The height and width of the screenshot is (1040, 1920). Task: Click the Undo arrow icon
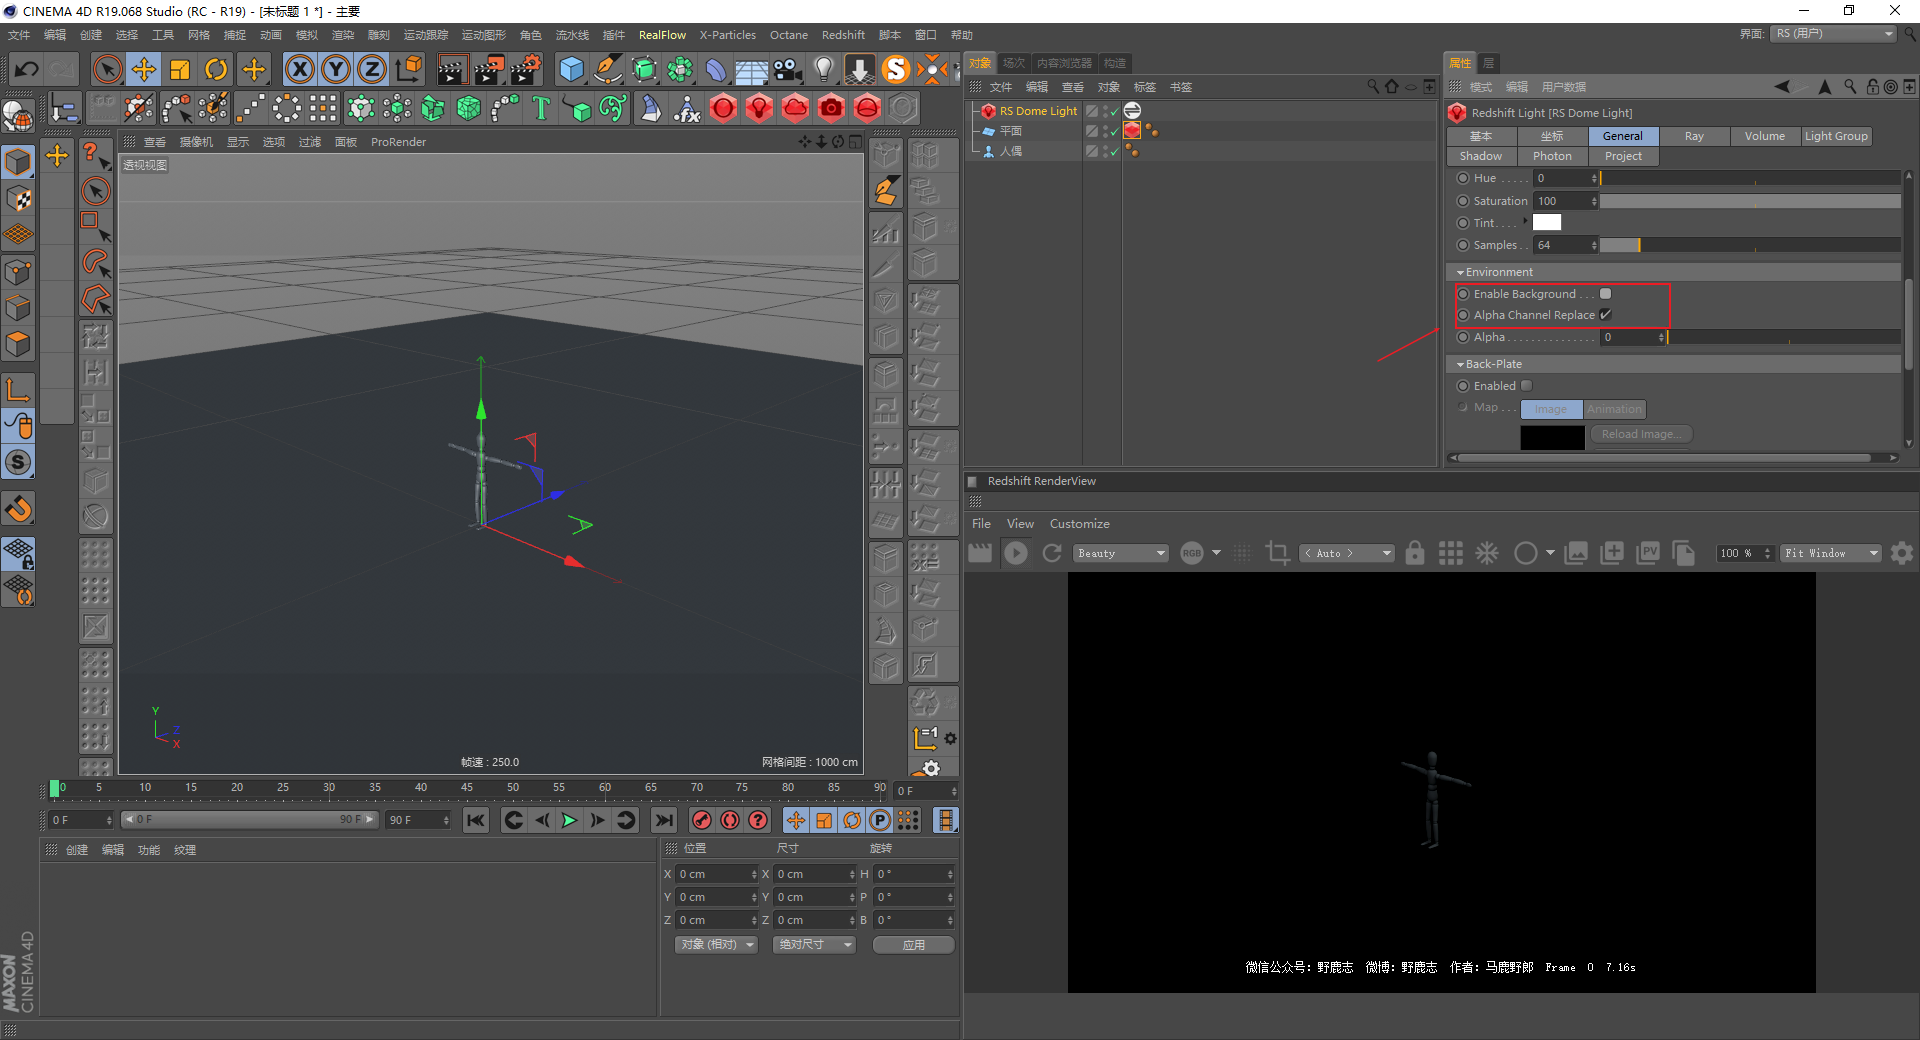pyautogui.click(x=27, y=69)
